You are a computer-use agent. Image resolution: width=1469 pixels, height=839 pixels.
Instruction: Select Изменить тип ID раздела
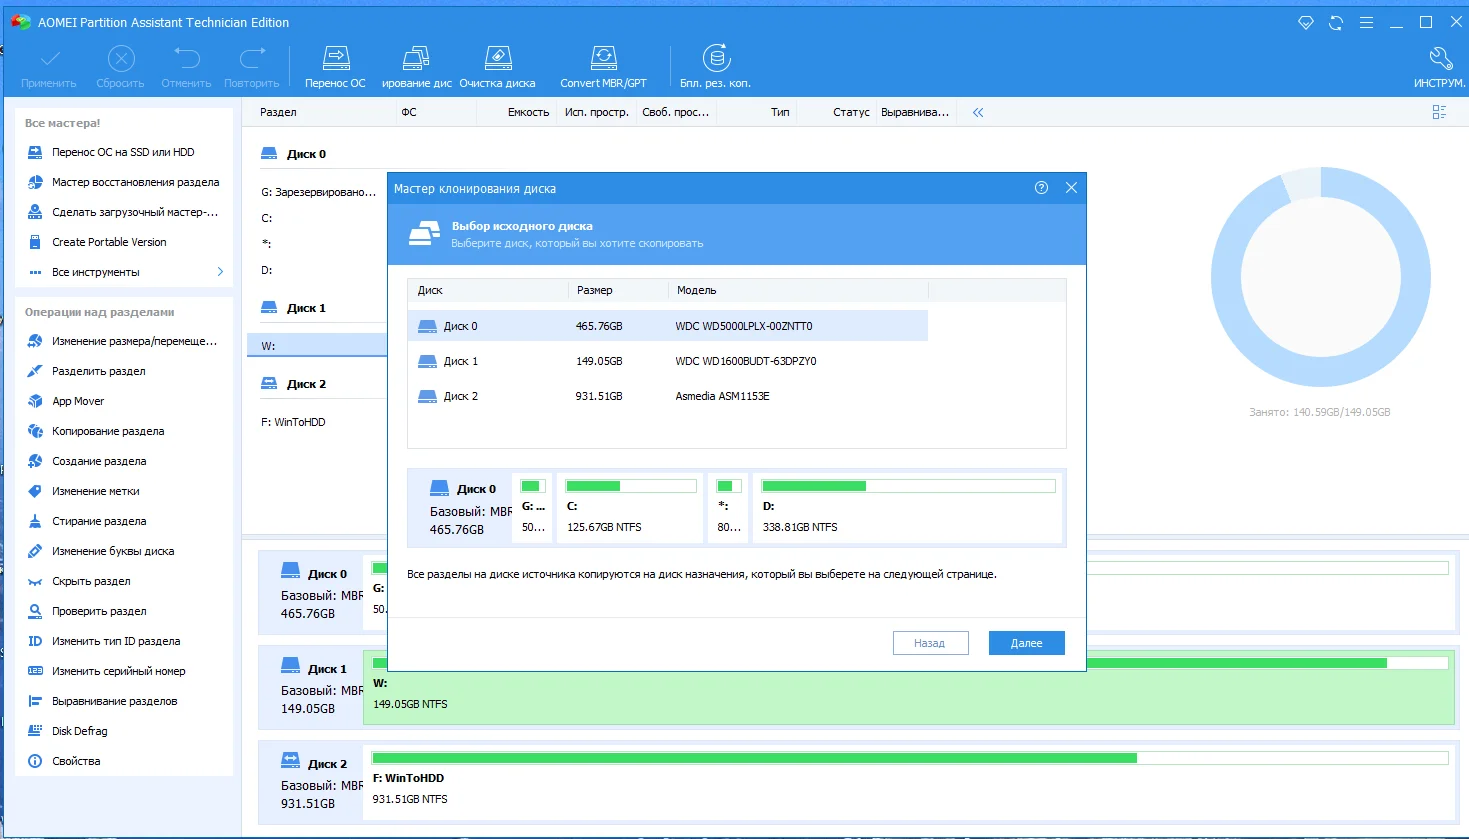(116, 641)
